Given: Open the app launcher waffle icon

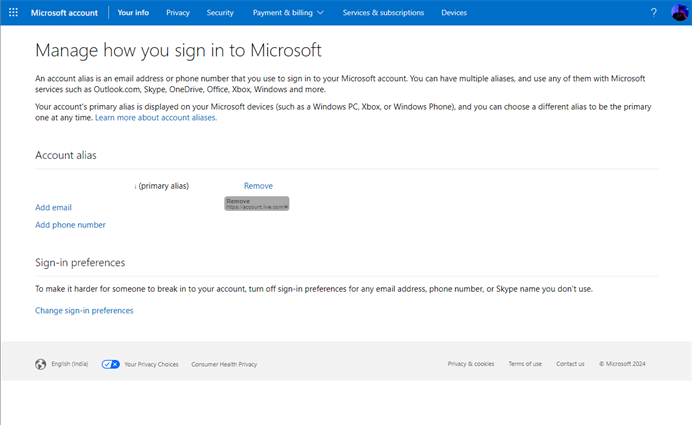Looking at the screenshot, I should [13, 13].
